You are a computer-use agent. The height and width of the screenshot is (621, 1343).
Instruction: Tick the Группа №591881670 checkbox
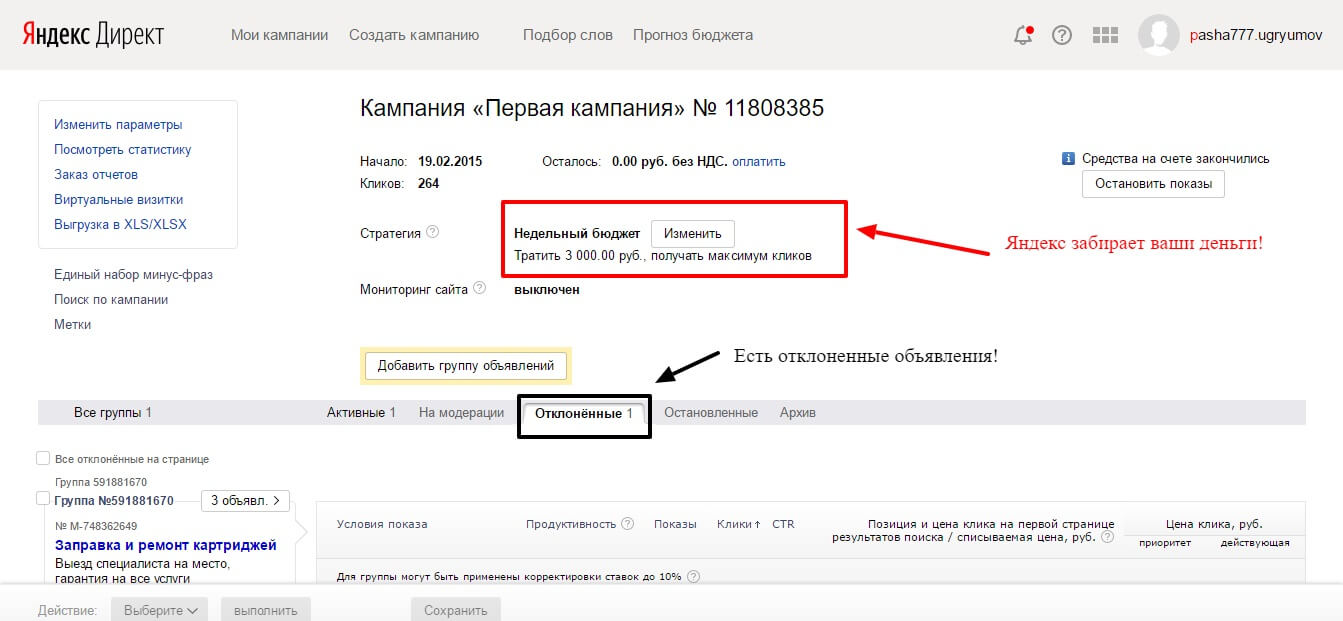(x=43, y=498)
